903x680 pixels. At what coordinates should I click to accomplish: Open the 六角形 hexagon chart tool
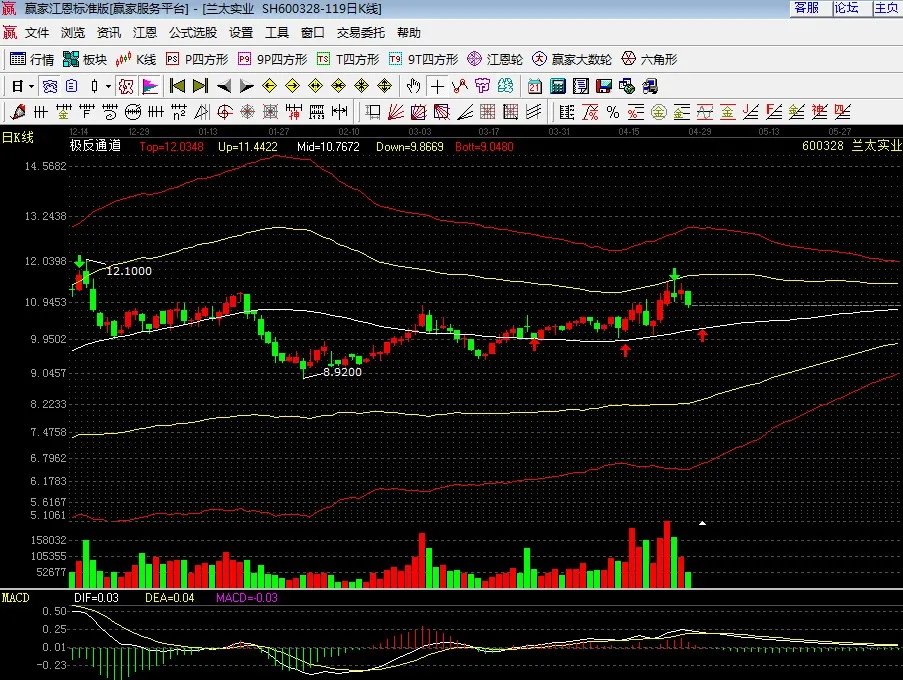pyautogui.click(x=649, y=59)
